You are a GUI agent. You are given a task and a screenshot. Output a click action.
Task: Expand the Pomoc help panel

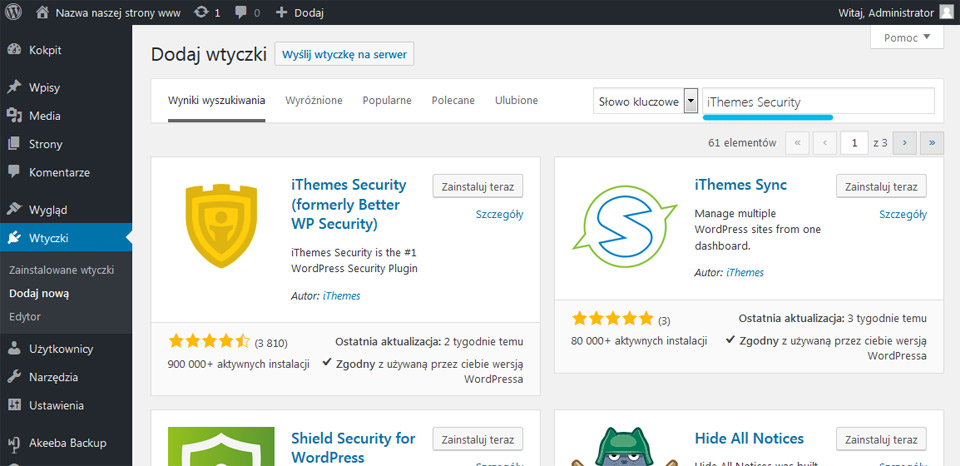pyautogui.click(x=907, y=37)
